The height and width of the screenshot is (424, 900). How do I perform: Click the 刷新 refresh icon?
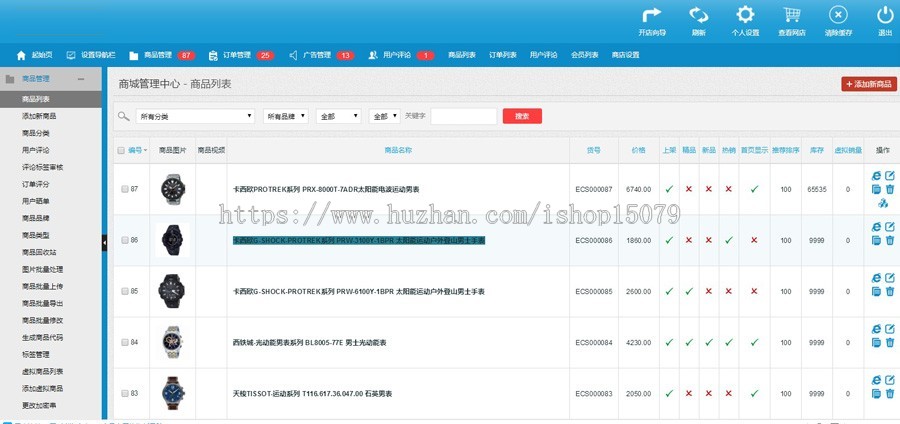click(x=699, y=15)
